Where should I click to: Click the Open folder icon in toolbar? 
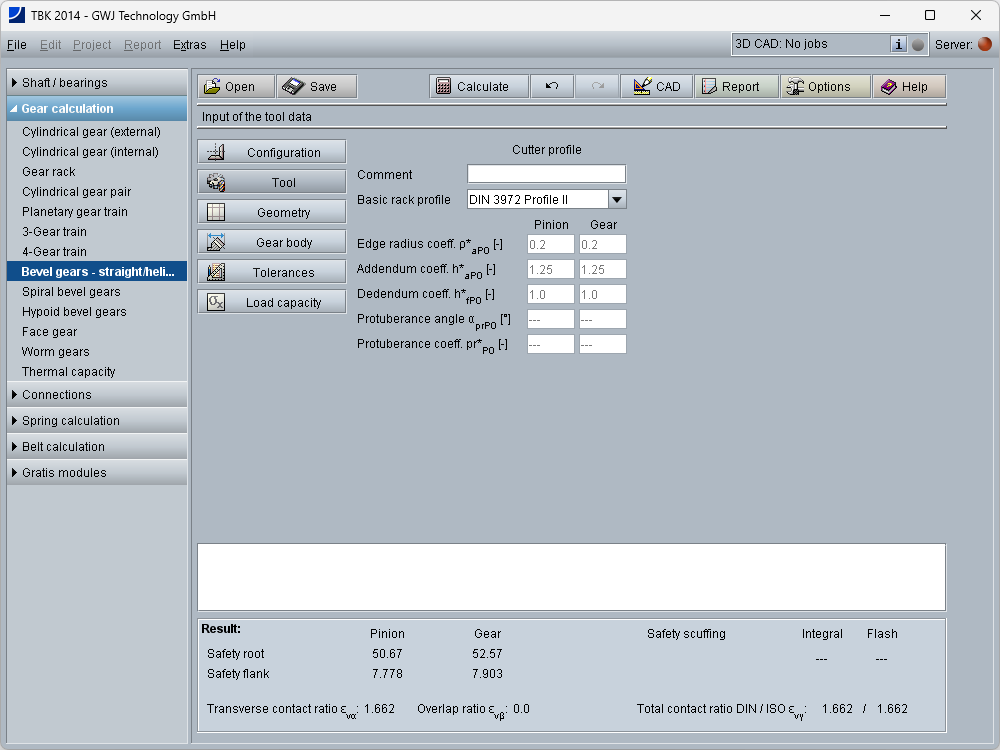click(x=213, y=87)
